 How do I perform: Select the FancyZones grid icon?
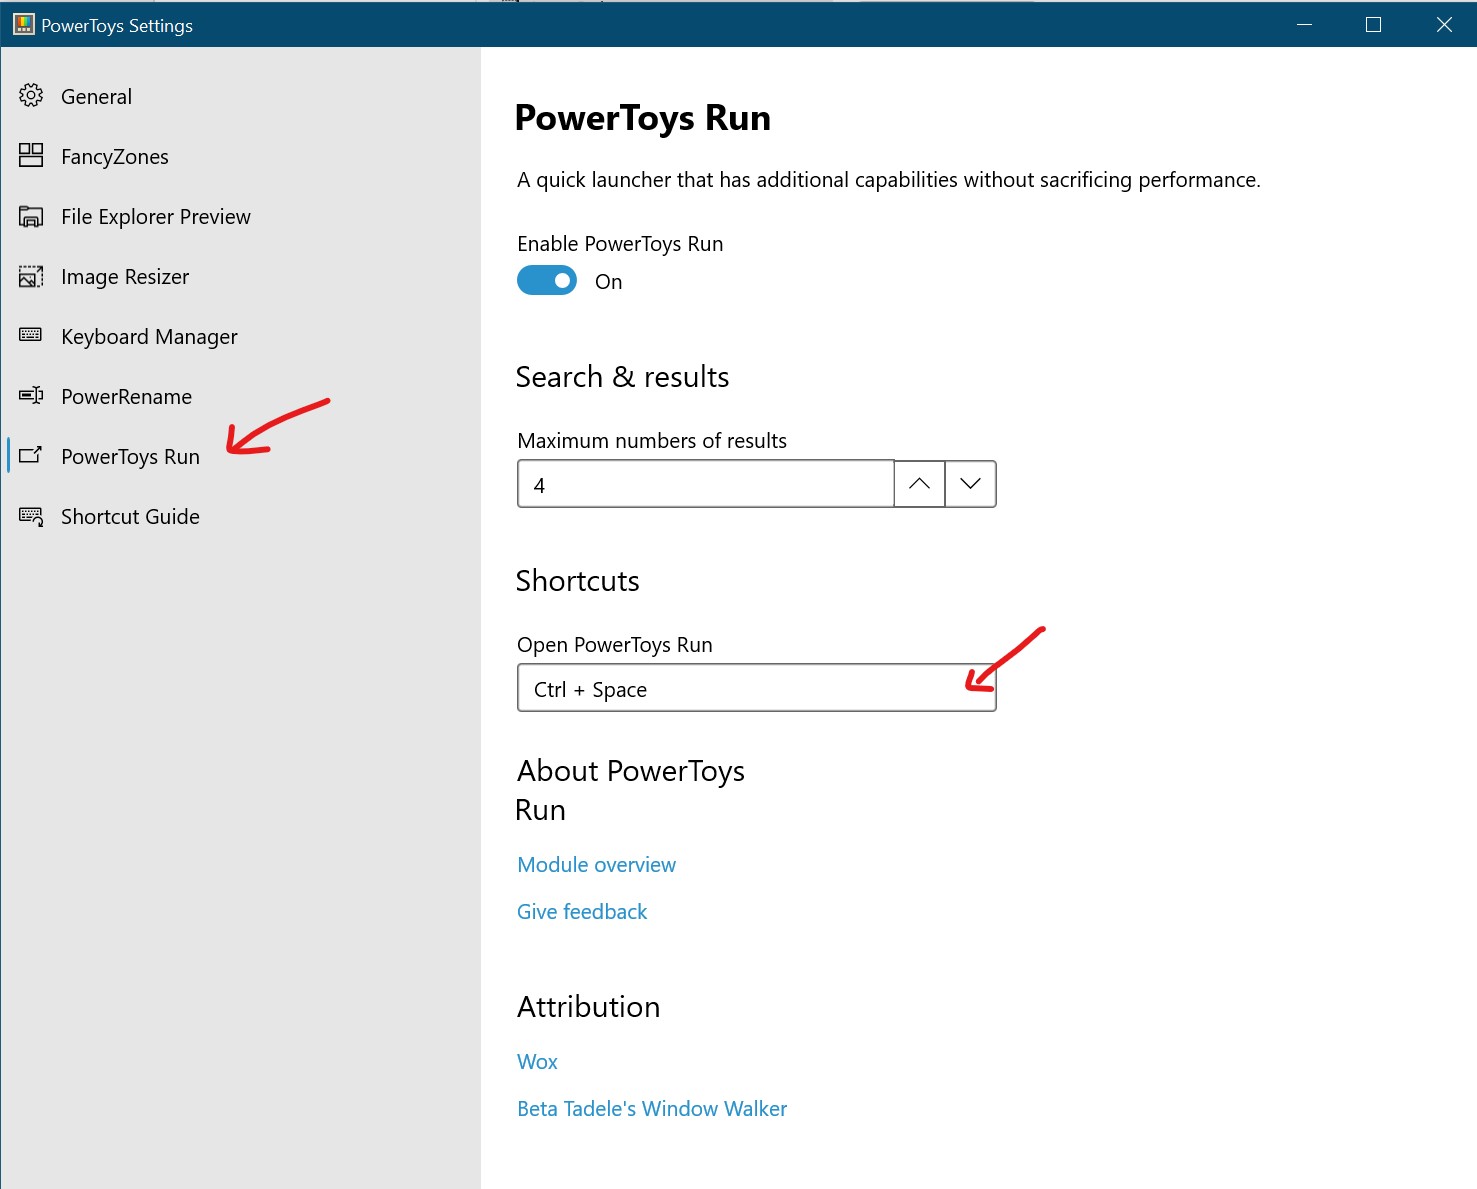tap(31, 155)
